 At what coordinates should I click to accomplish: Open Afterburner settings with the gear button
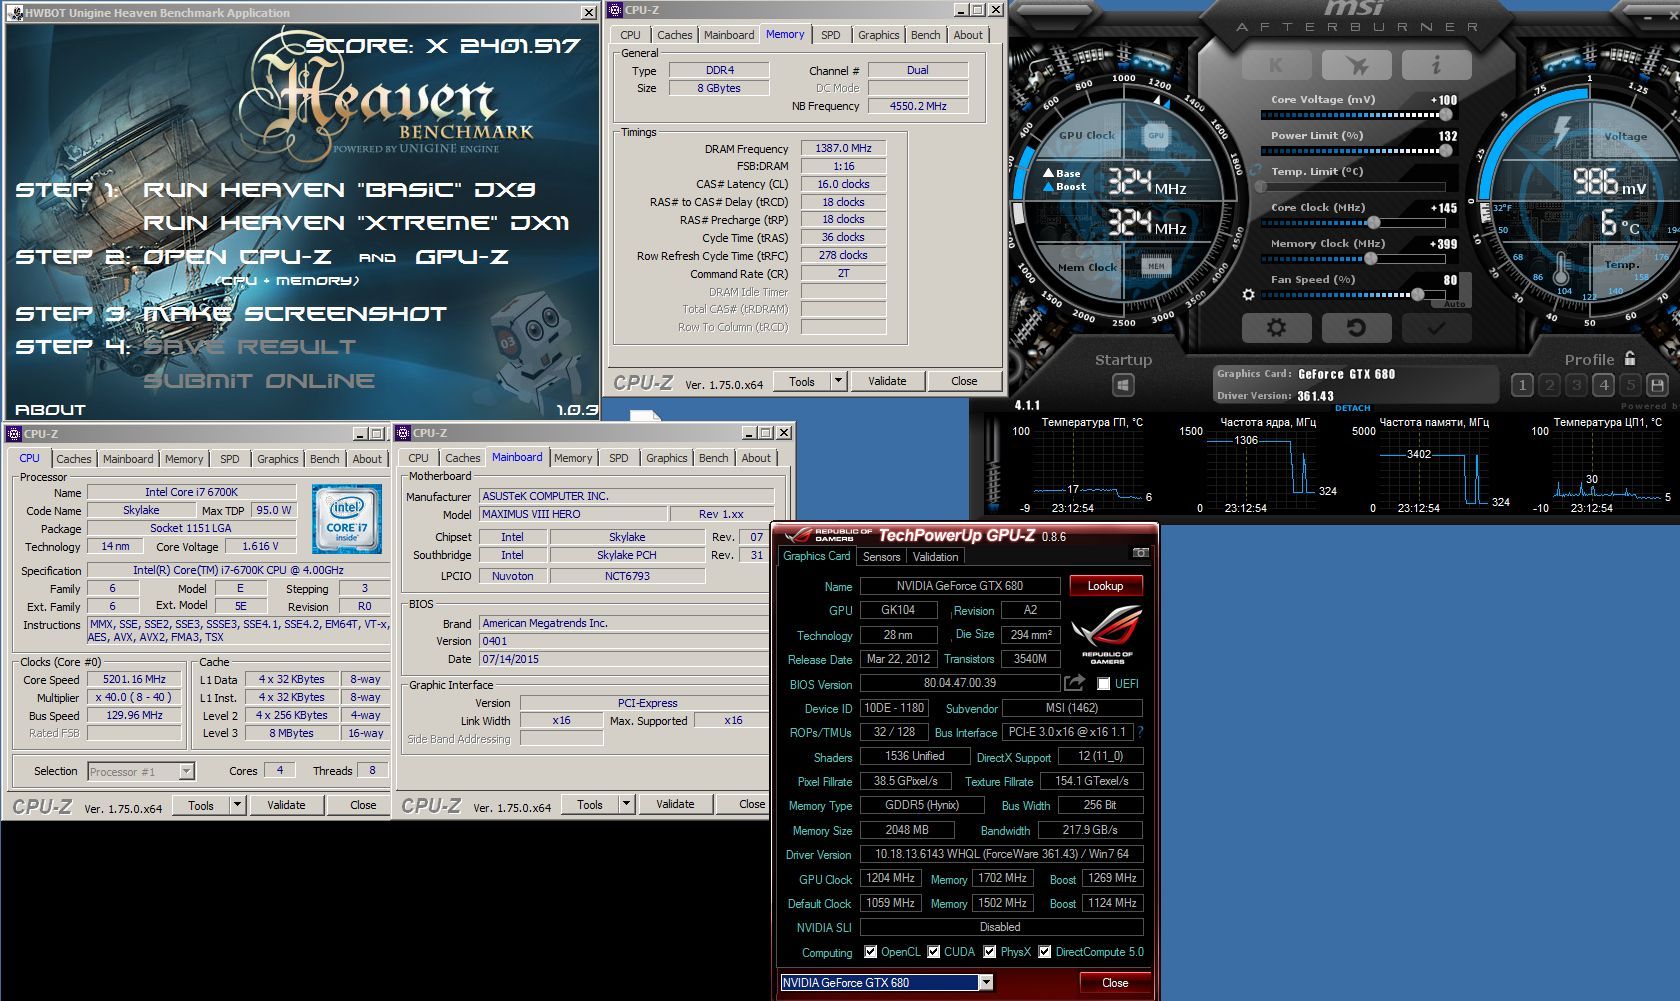(1276, 327)
